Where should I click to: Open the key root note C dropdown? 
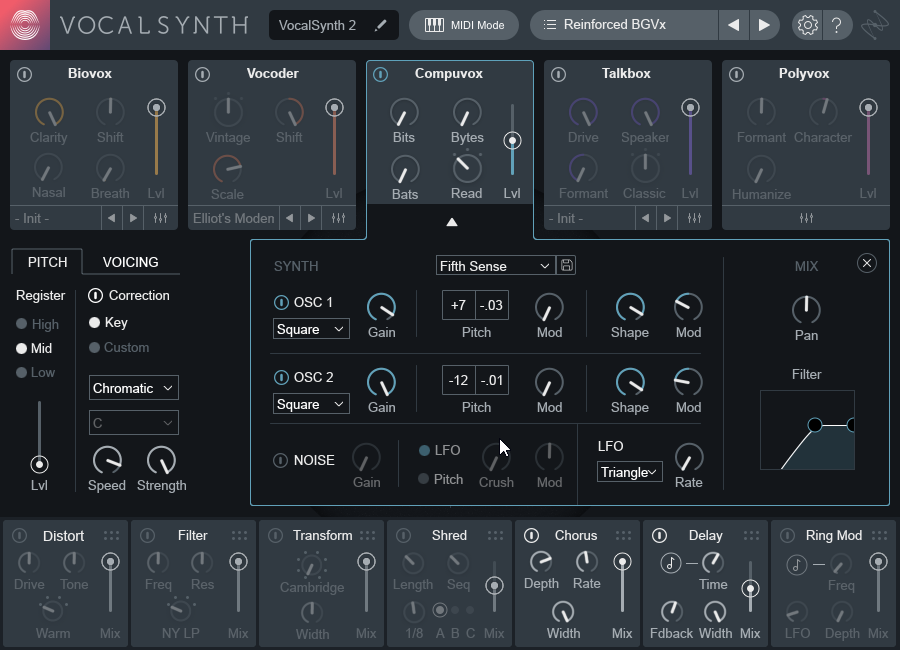134,423
